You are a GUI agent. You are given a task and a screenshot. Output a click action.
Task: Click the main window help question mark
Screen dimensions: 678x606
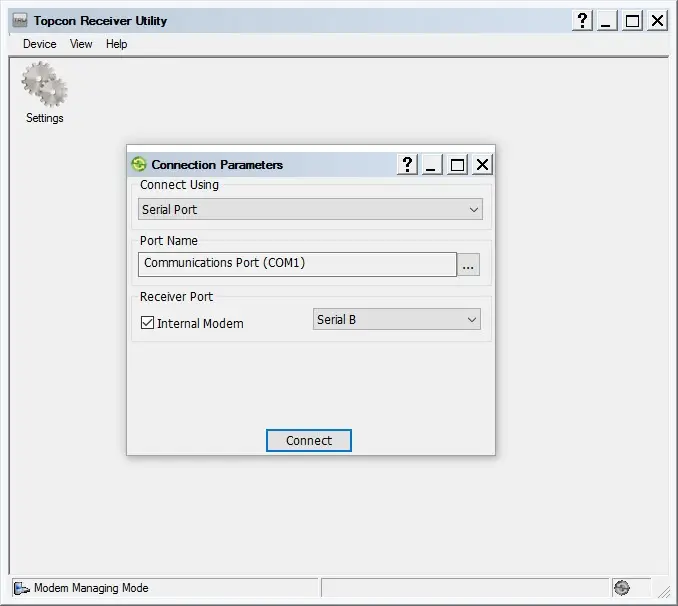click(582, 20)
